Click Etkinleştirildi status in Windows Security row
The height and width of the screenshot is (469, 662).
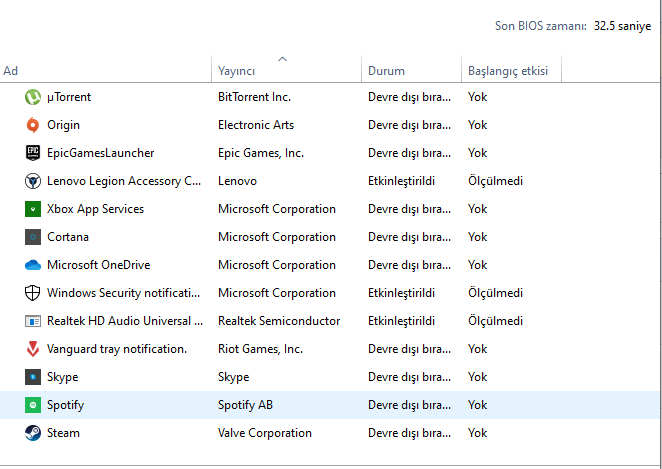[402, 293]
